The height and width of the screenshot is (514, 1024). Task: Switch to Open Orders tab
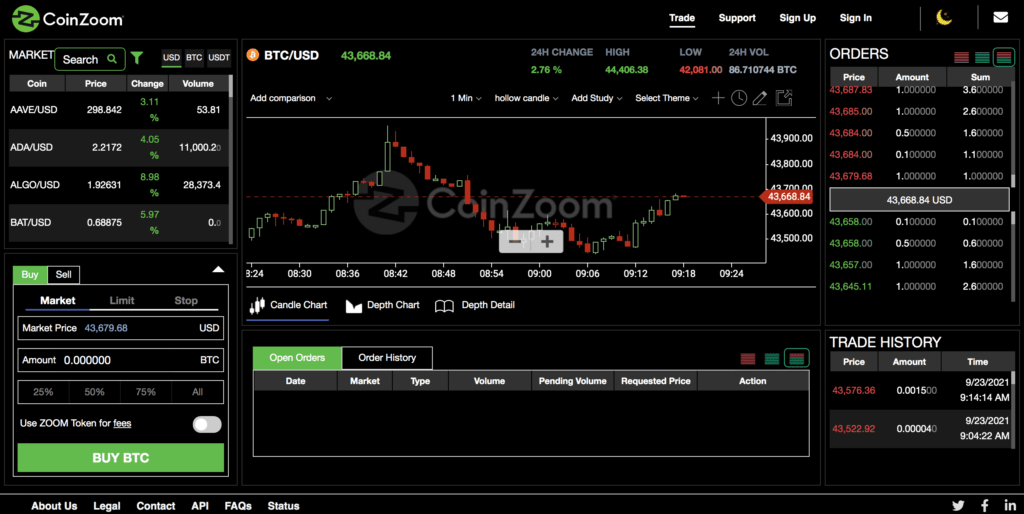297,358
